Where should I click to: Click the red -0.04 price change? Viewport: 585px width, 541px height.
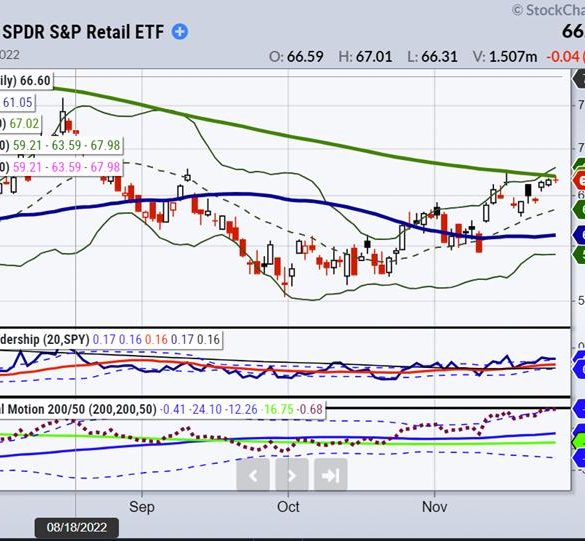click(563, 57)
